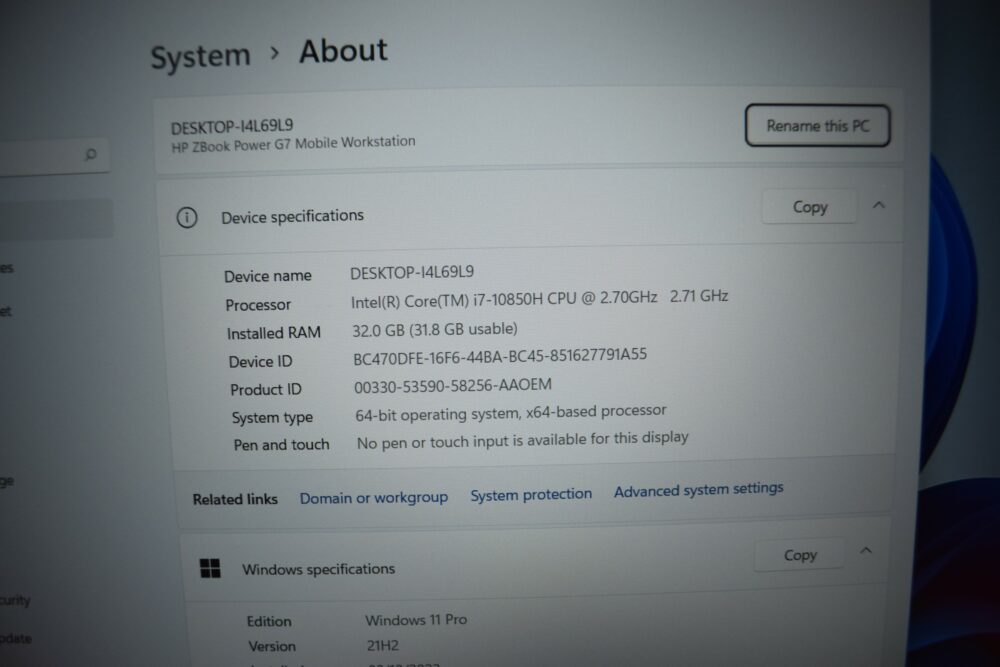This screenshot has height=667, width=1000.
Task: Open the Domain or workgroup link
Action: (374, 497)
